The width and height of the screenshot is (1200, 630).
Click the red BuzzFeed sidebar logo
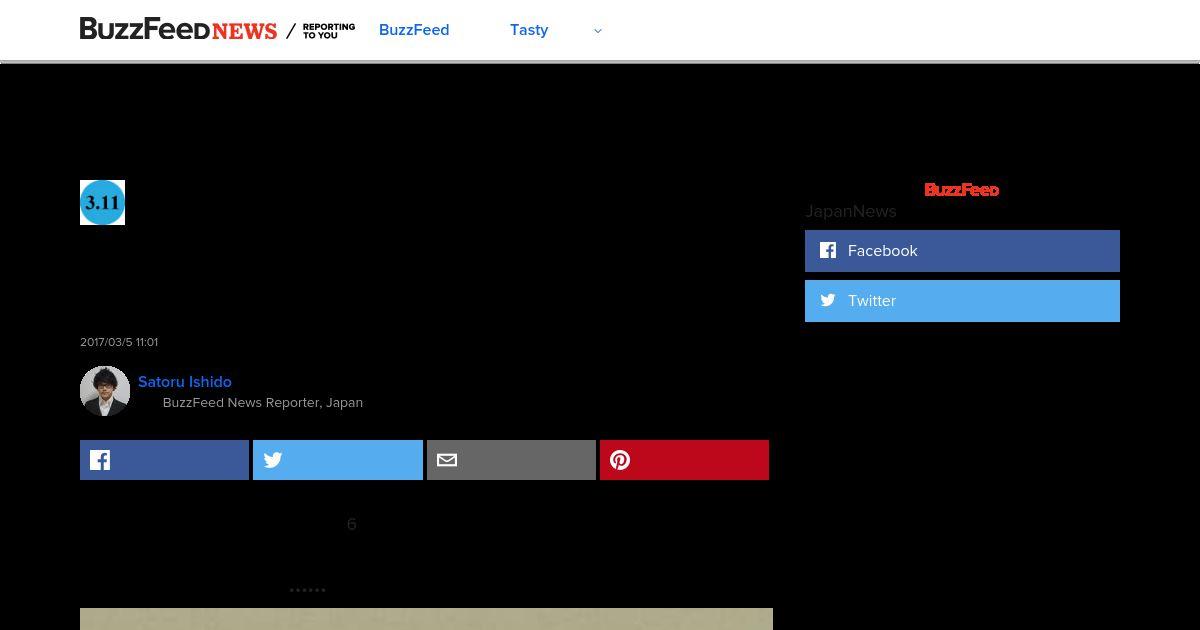point(961,189)
